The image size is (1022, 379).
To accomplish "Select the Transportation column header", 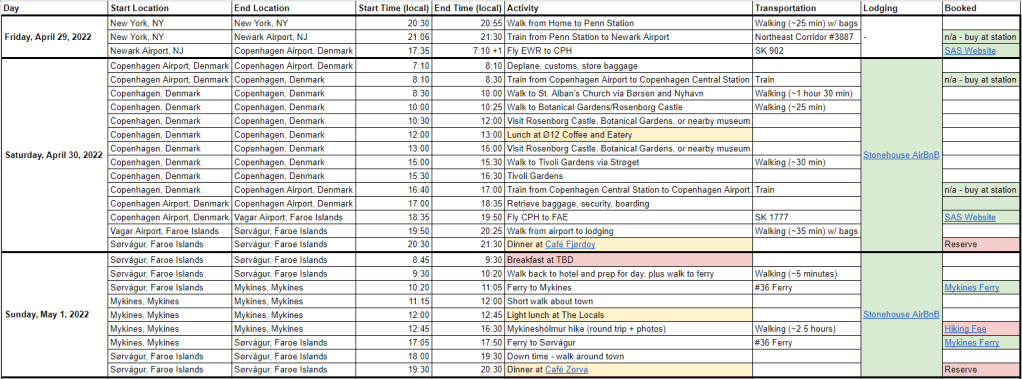I will 806,8.
